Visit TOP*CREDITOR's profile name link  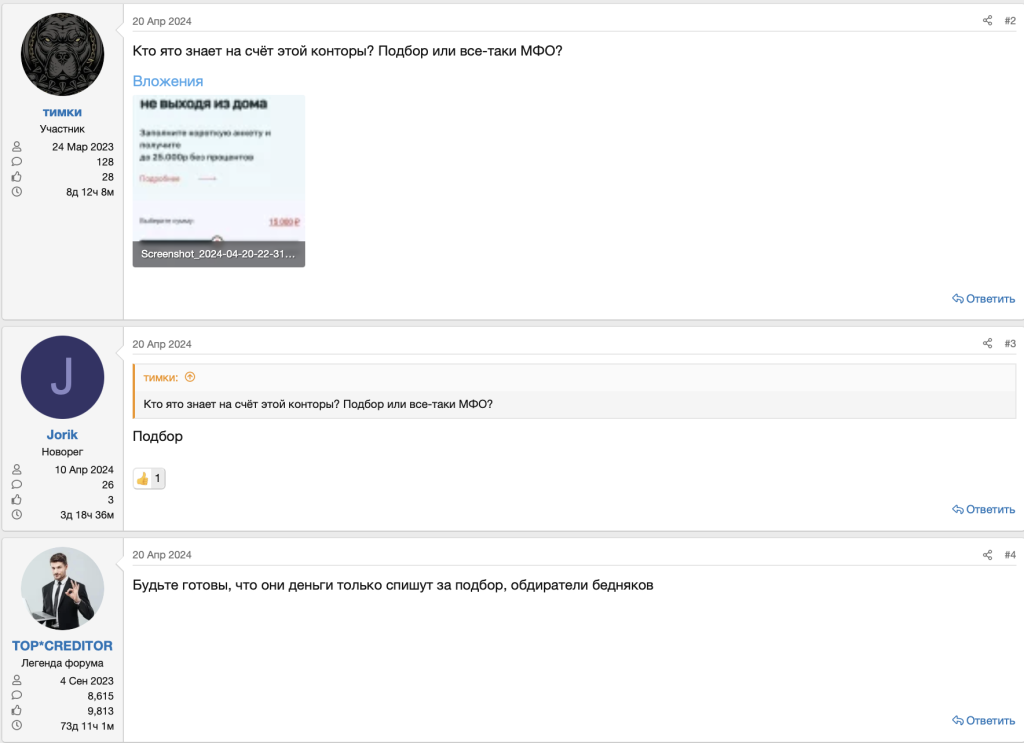(x=62, y=646)
